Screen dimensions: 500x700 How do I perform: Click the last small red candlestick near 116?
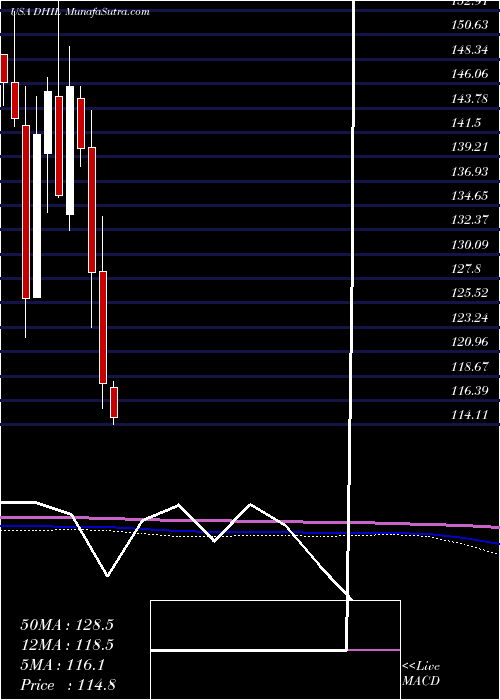pos(114,402)
